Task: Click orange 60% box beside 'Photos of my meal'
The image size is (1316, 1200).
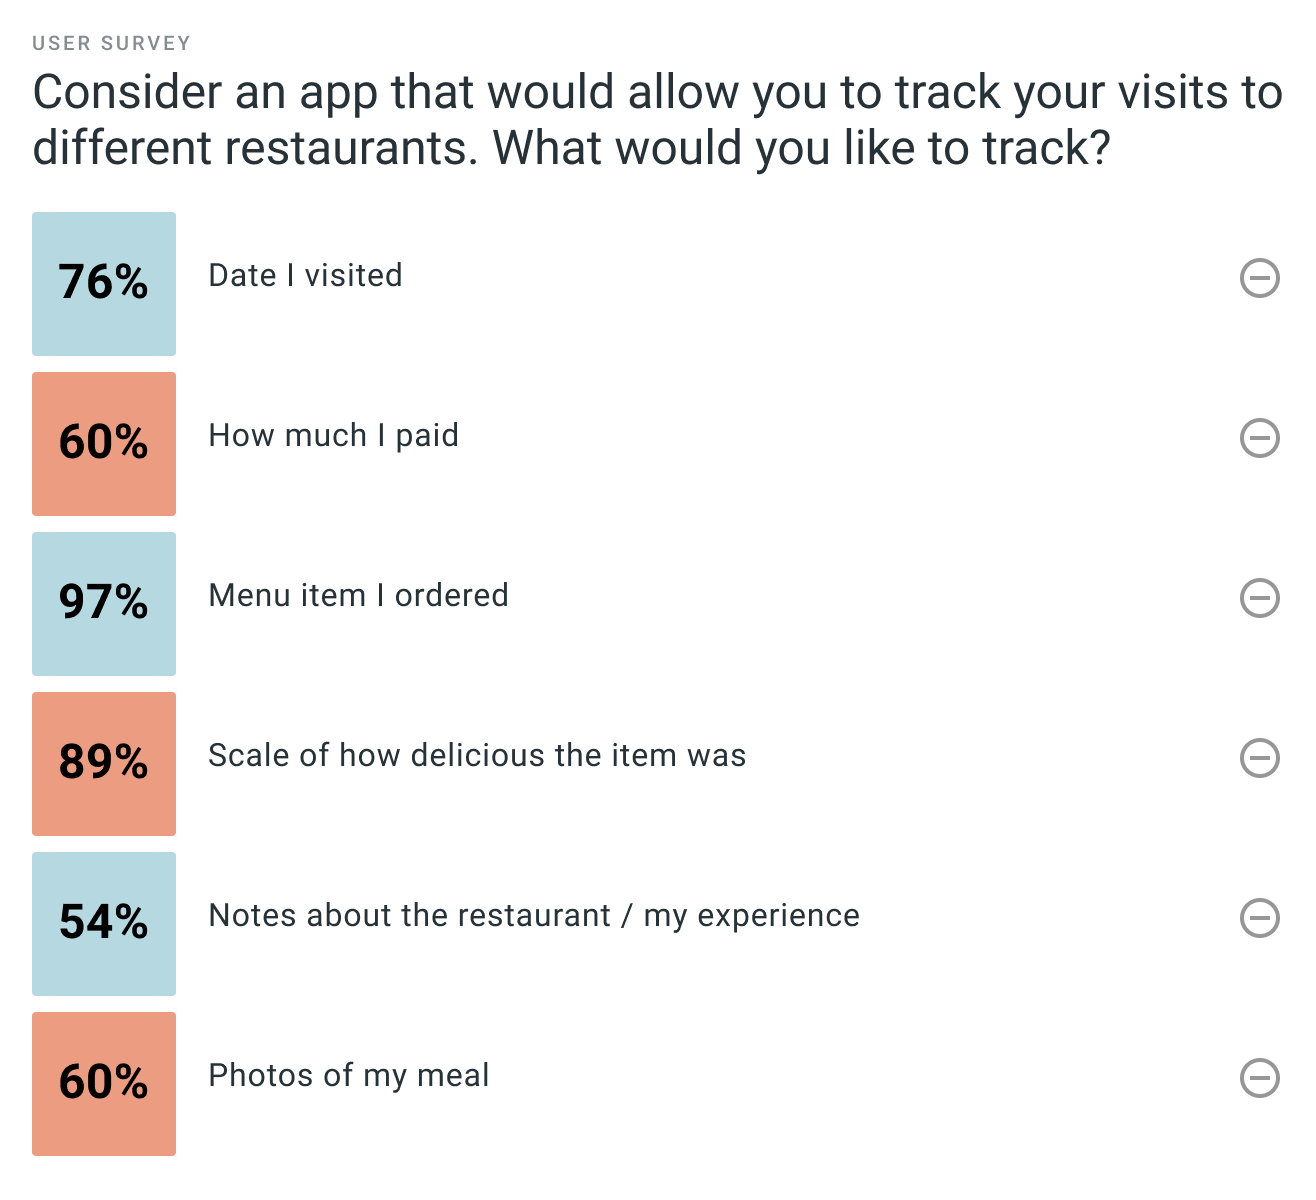Action: click(x=104, y=1084)
